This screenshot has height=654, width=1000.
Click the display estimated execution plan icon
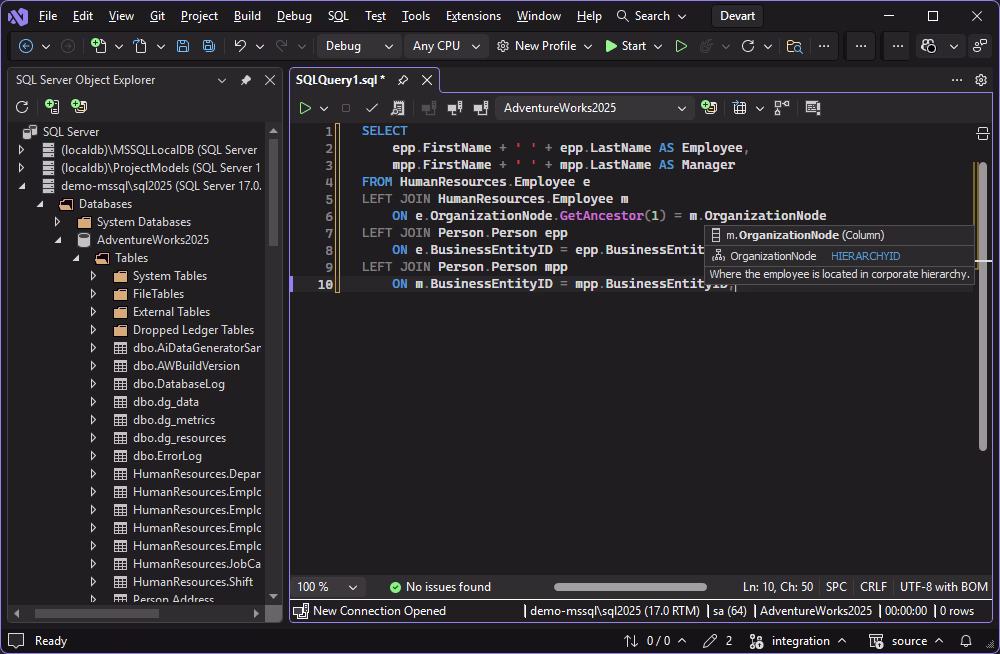click(398, 108)
